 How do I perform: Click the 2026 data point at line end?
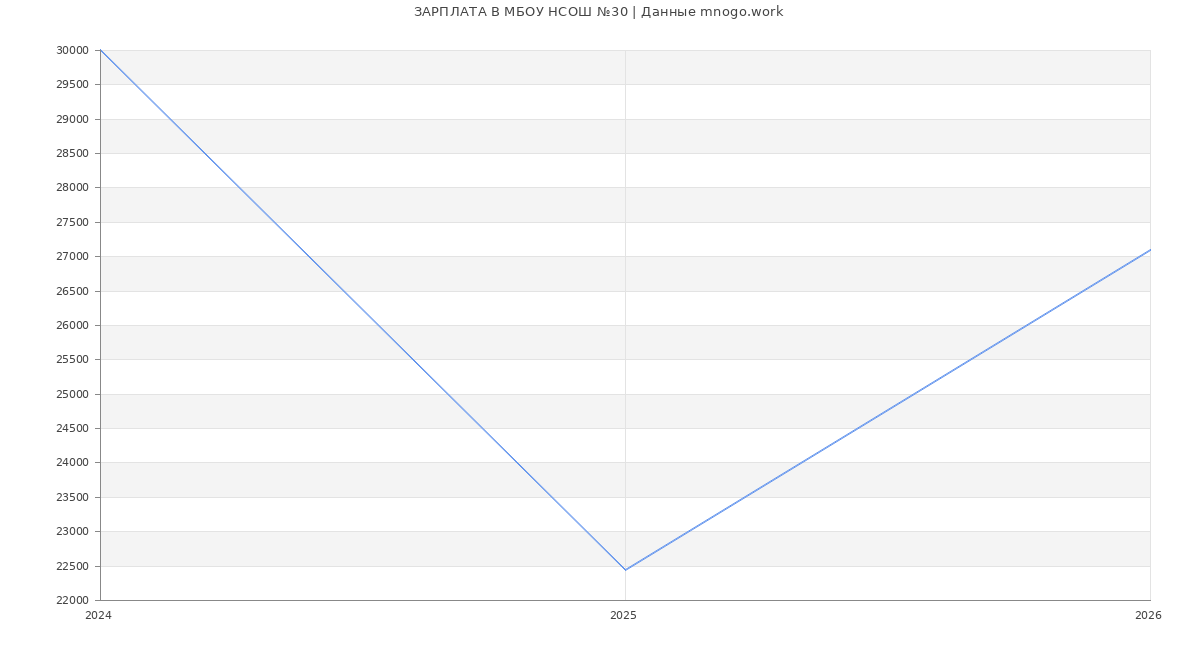tap(1149, 250)
